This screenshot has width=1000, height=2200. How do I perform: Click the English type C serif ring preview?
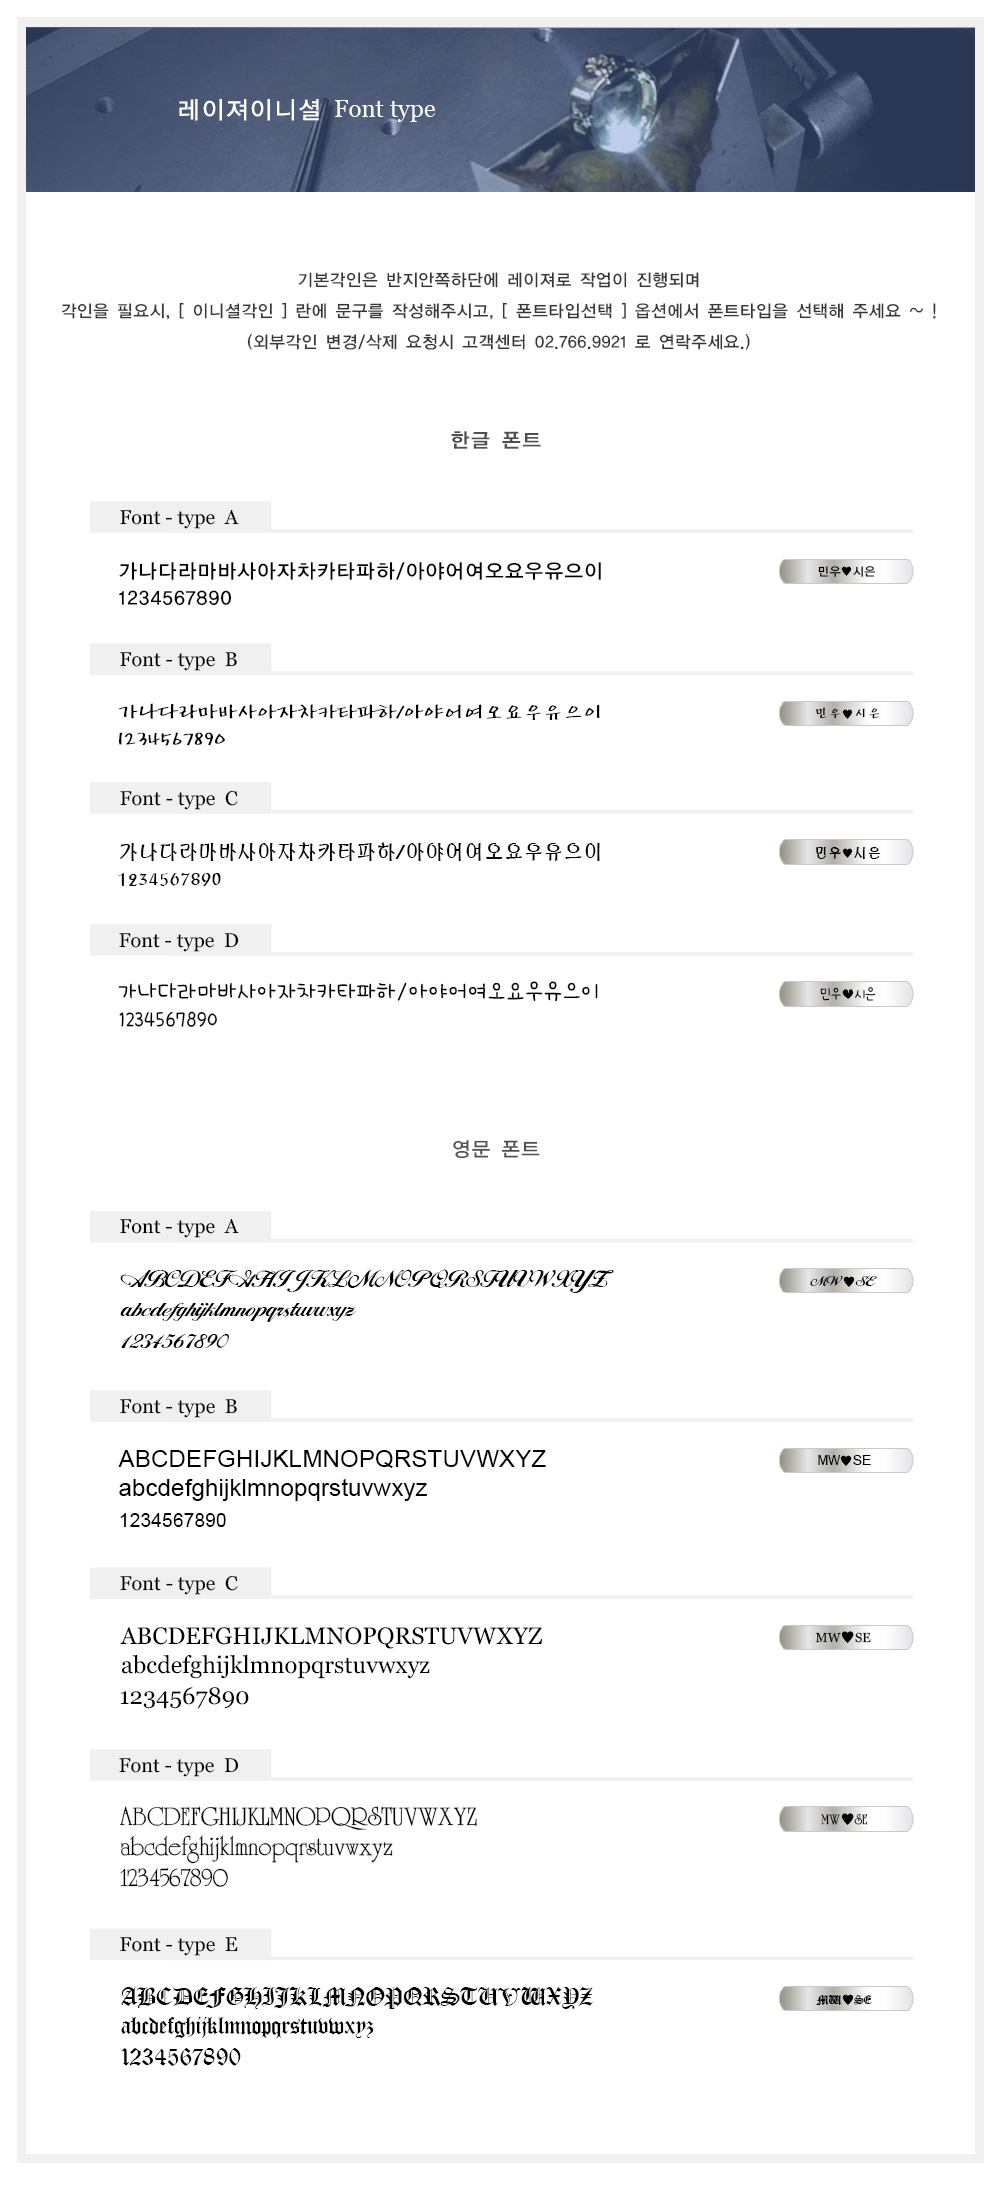tap(845, 1637)
